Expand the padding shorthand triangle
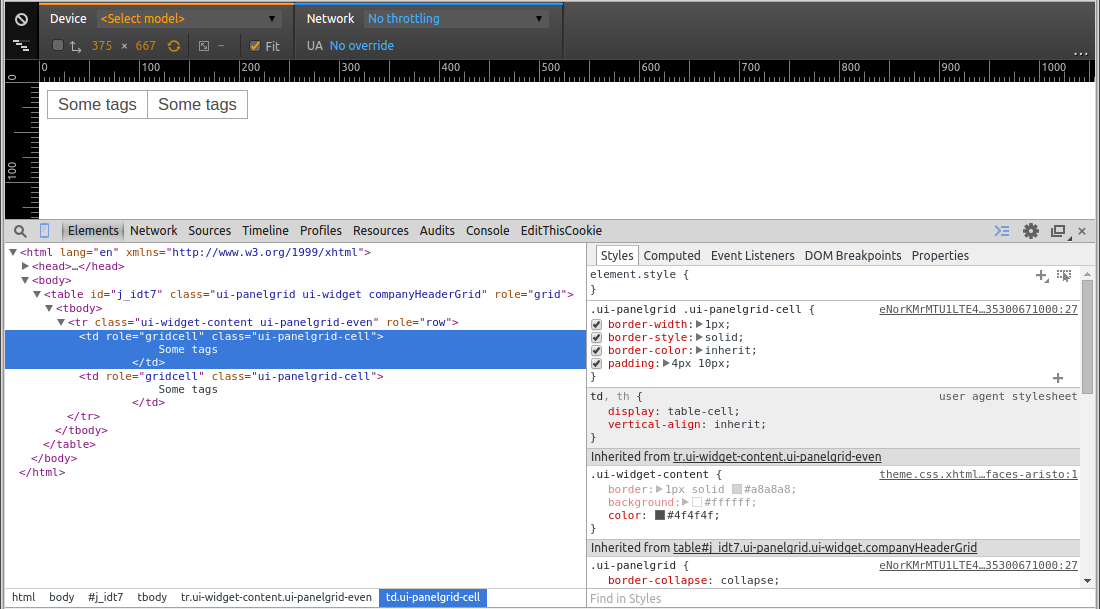The image size is (1100, 609). click(x=666, y=363)
